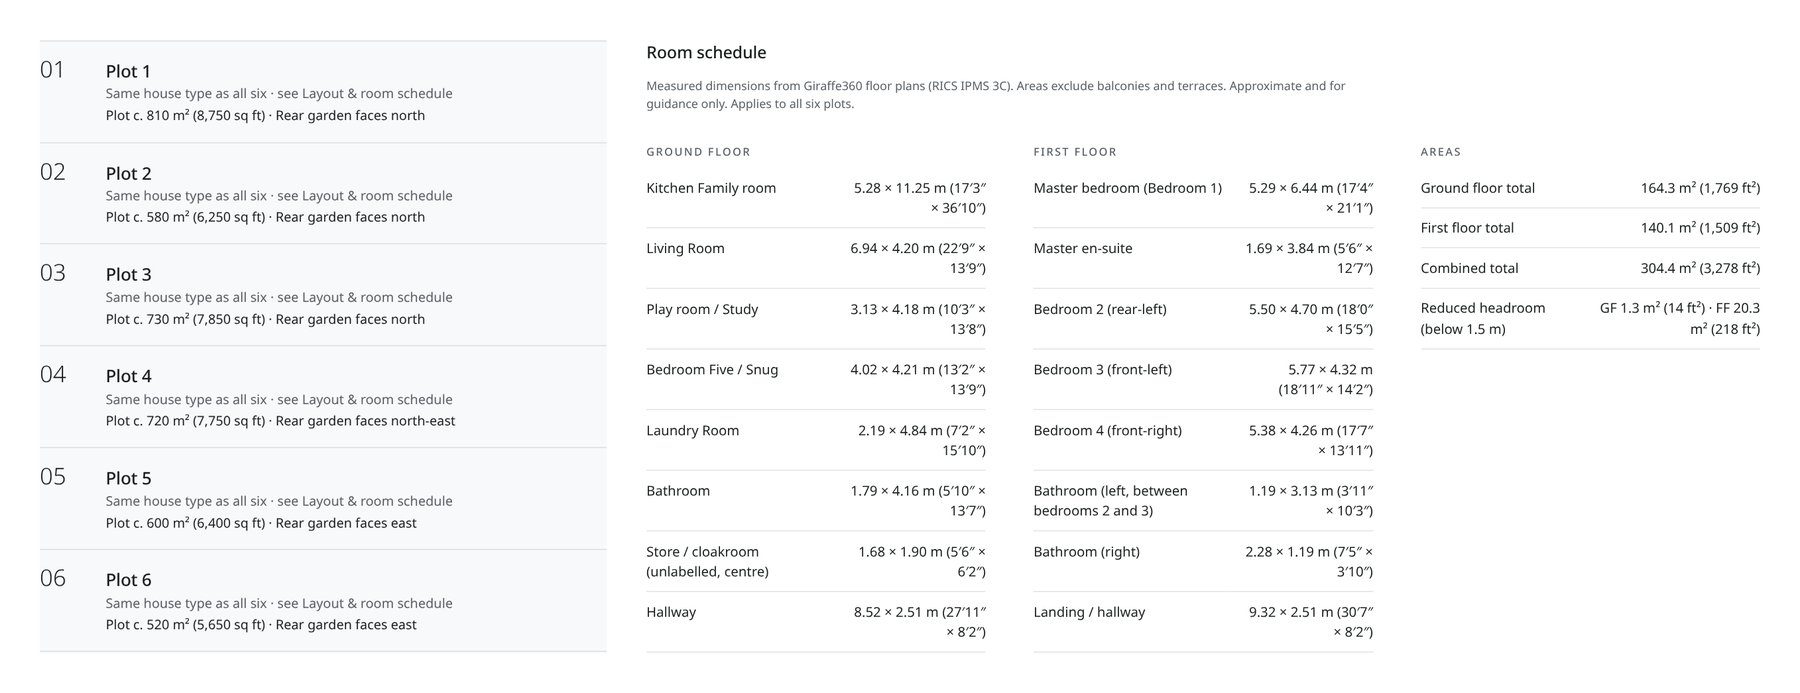Image resolution: width=1800 pixels, height=693 pixels.
Task: Click the Living Room dimensions row
Action: pos(816,258)
